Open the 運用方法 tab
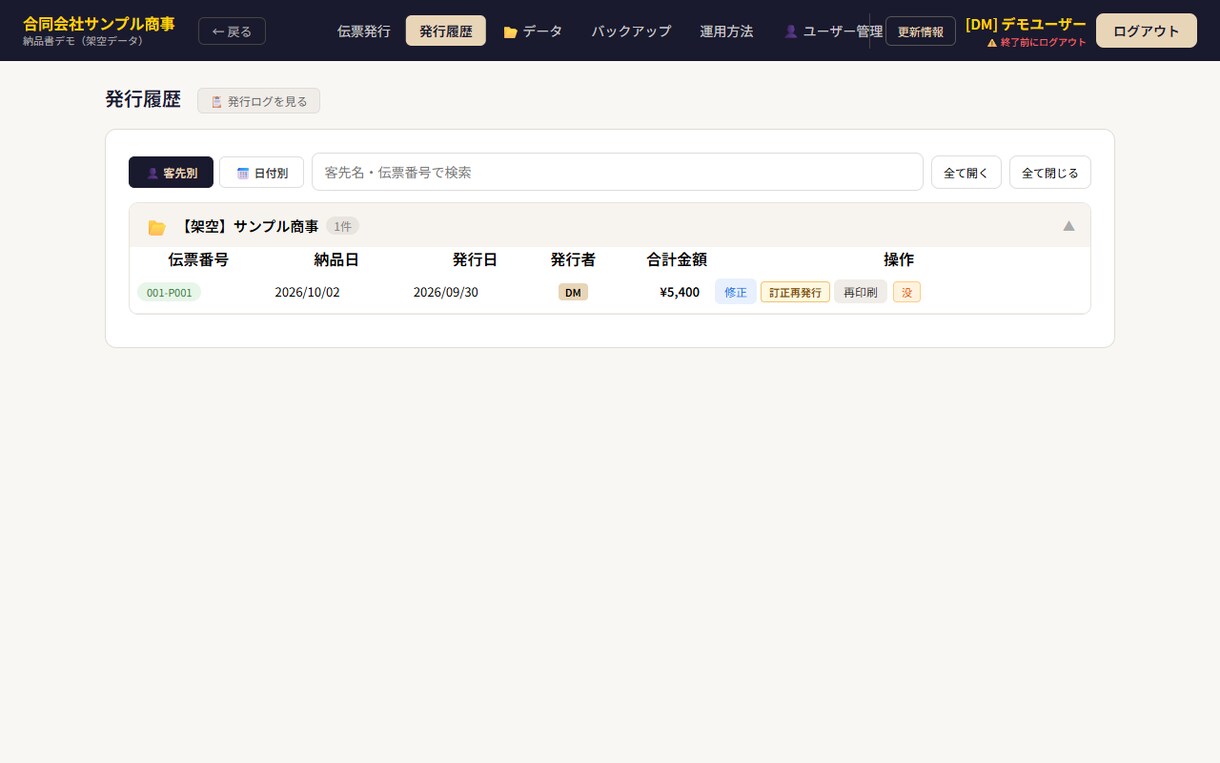 point(727,31)
